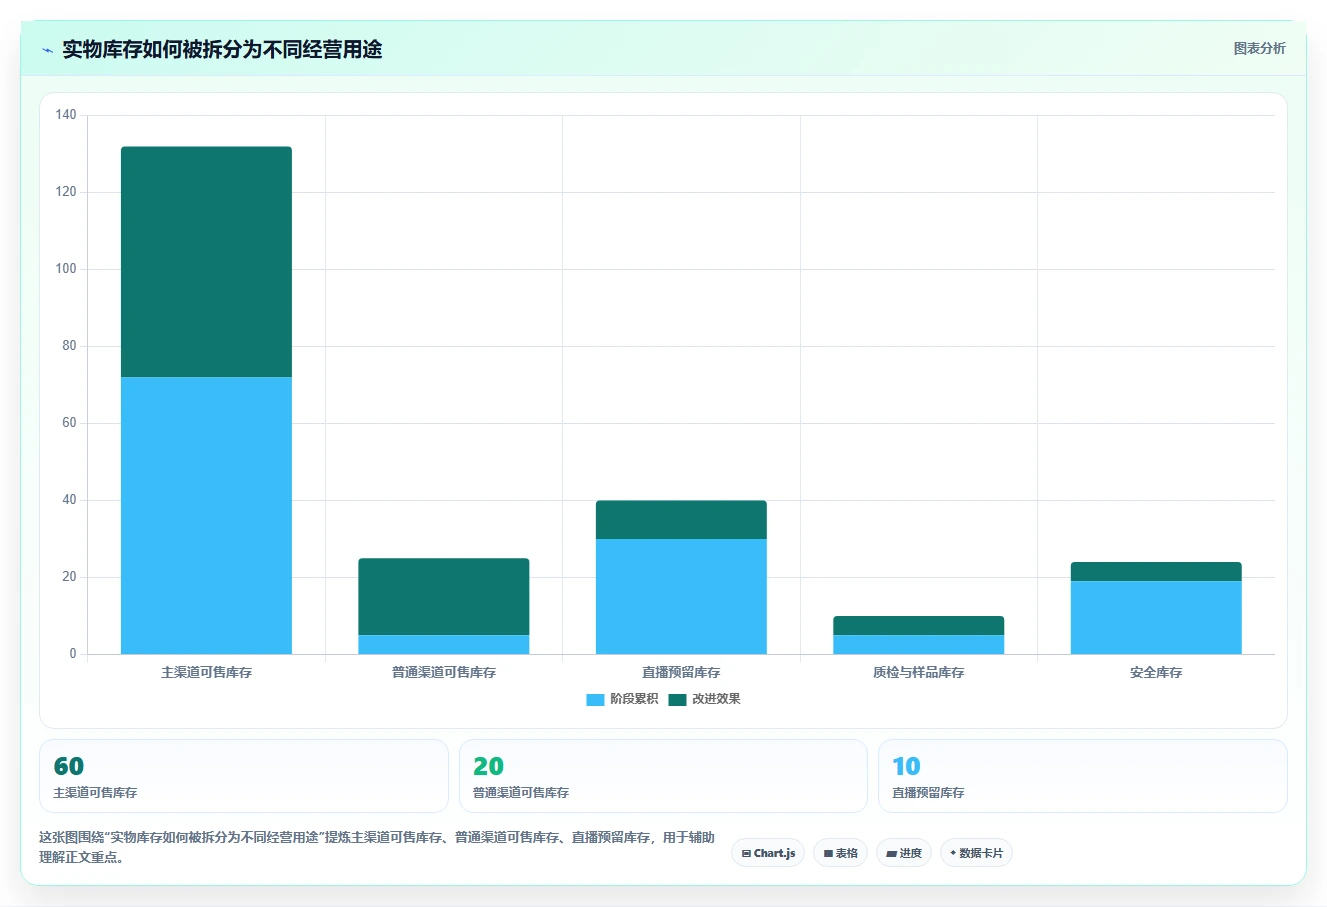Click the 普通渠道可售库存 x-axis label
Image resolution: width=1327 pixels, height=907 pixels.
pos(444,673)
